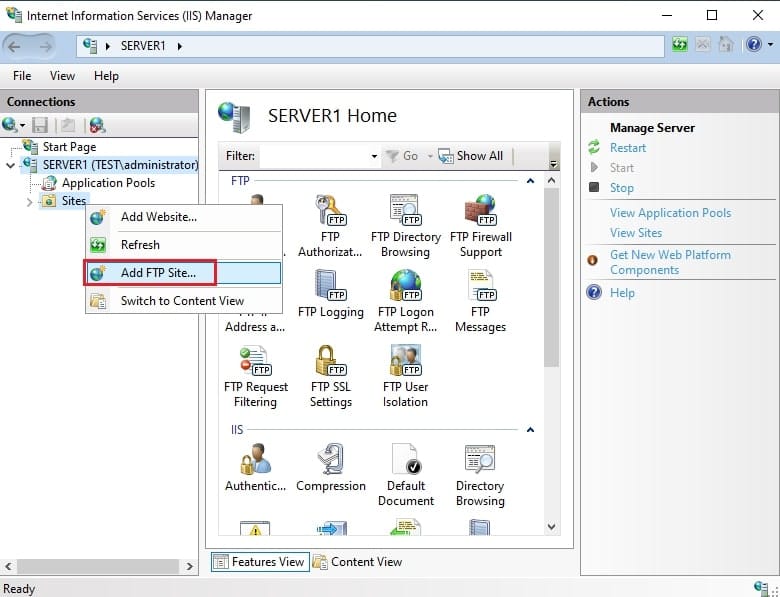Expand the path arrow after SERVER1 in address bar
This screenshot has height=597, width=780.
pos(180,46)
